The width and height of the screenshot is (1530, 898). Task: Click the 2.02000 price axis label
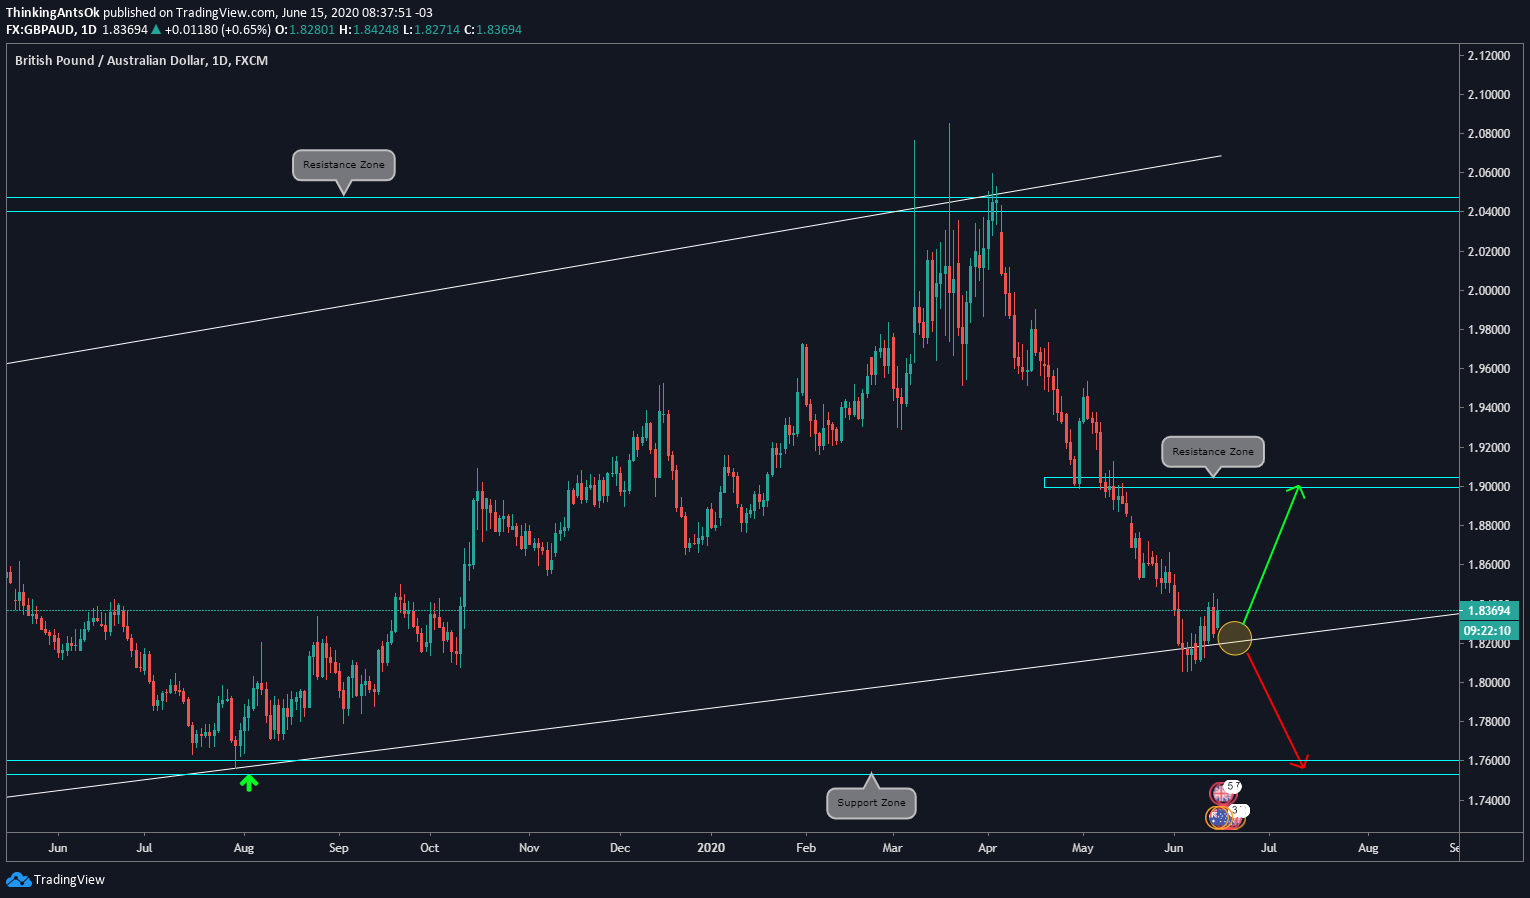coord(1488,251)
